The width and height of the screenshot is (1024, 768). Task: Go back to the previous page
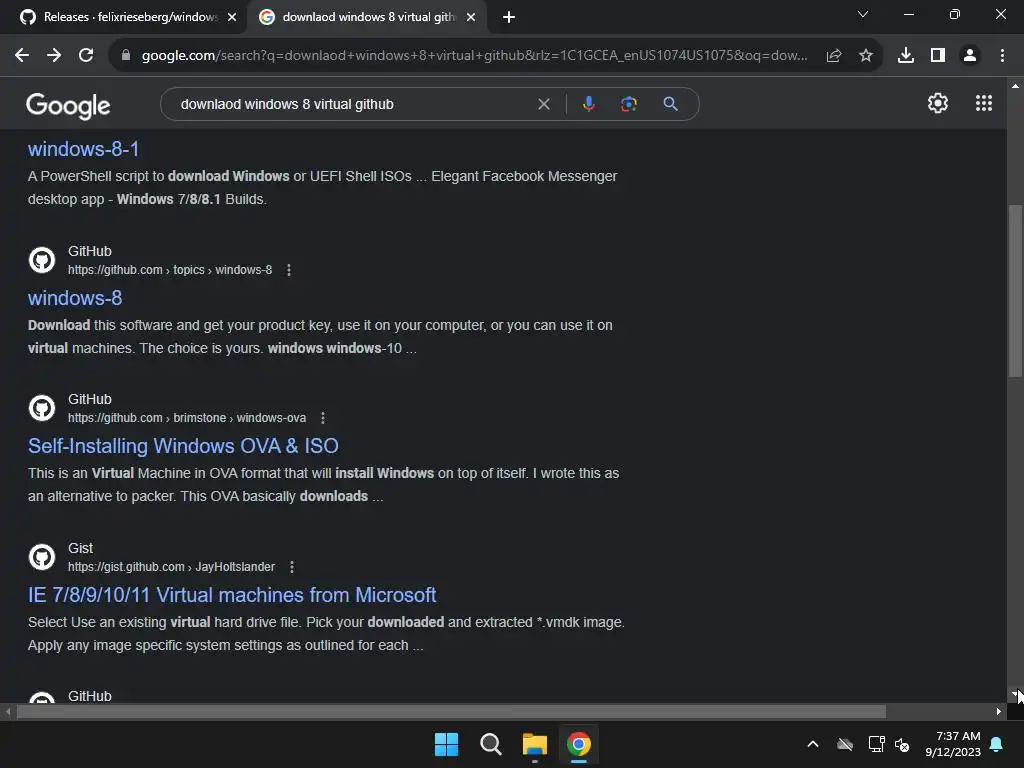point(22,56)
